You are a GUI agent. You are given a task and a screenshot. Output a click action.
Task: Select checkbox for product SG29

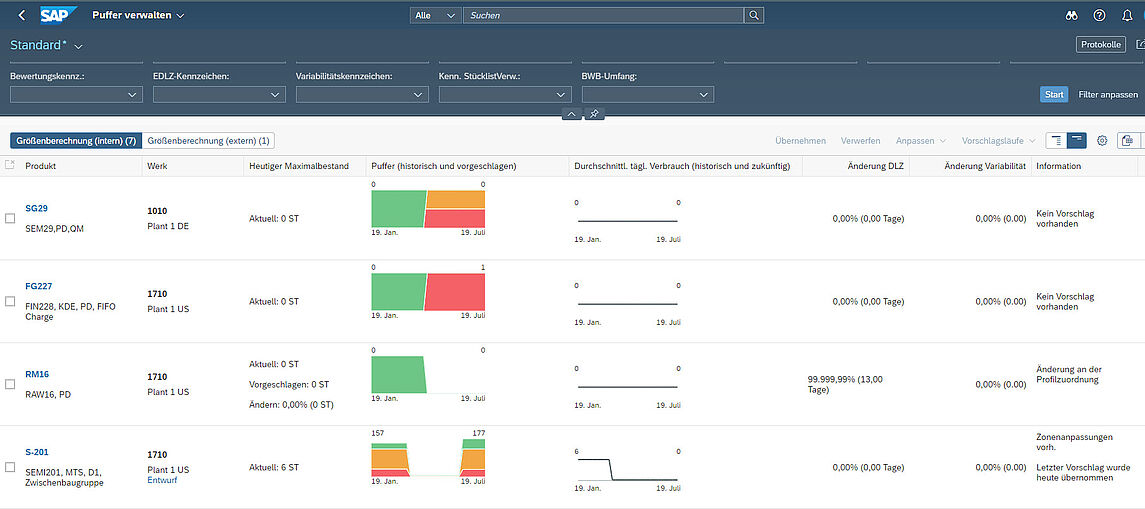click(x=11, y=218)
